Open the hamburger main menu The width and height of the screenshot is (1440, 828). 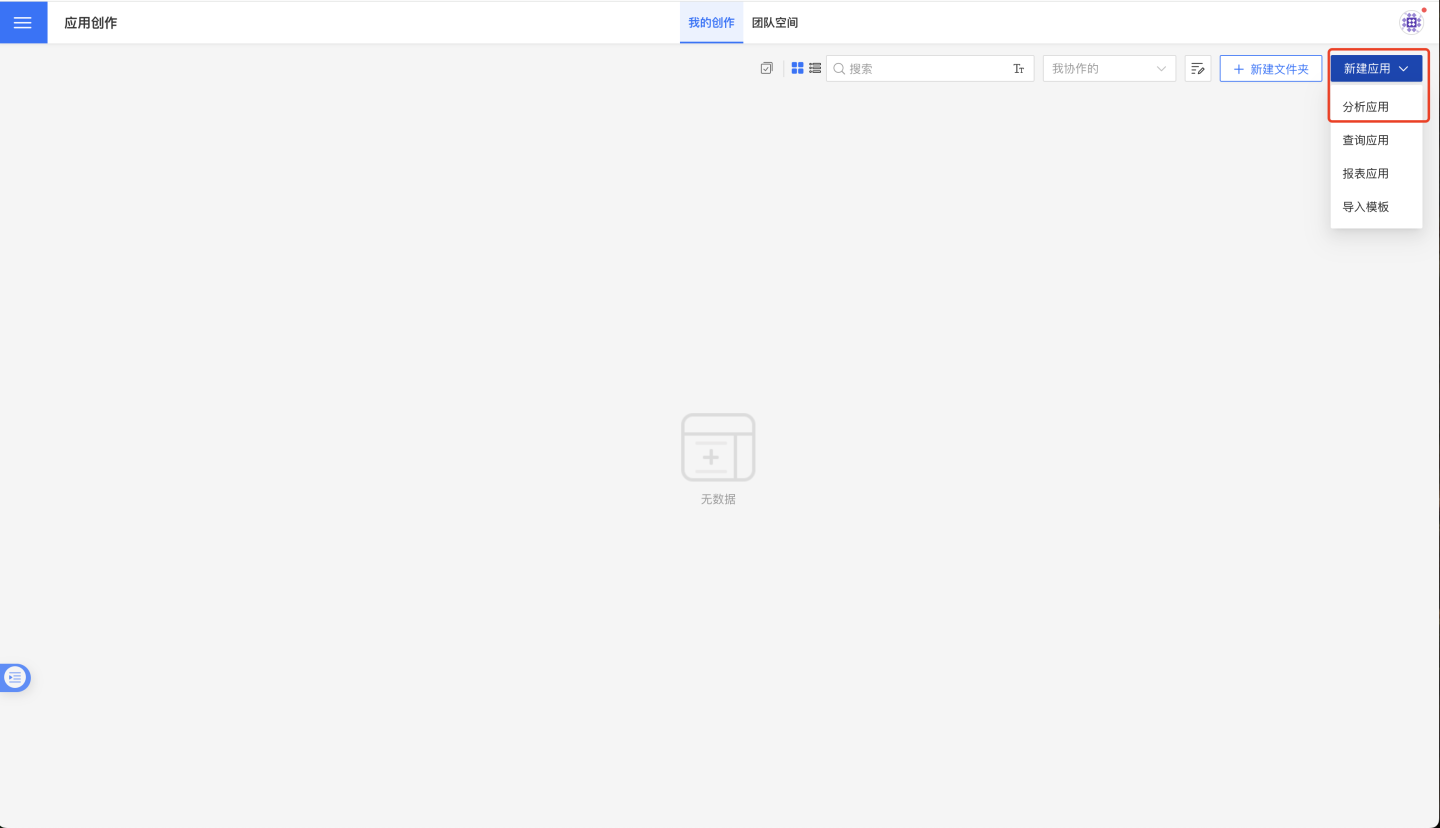pos(22,22)
